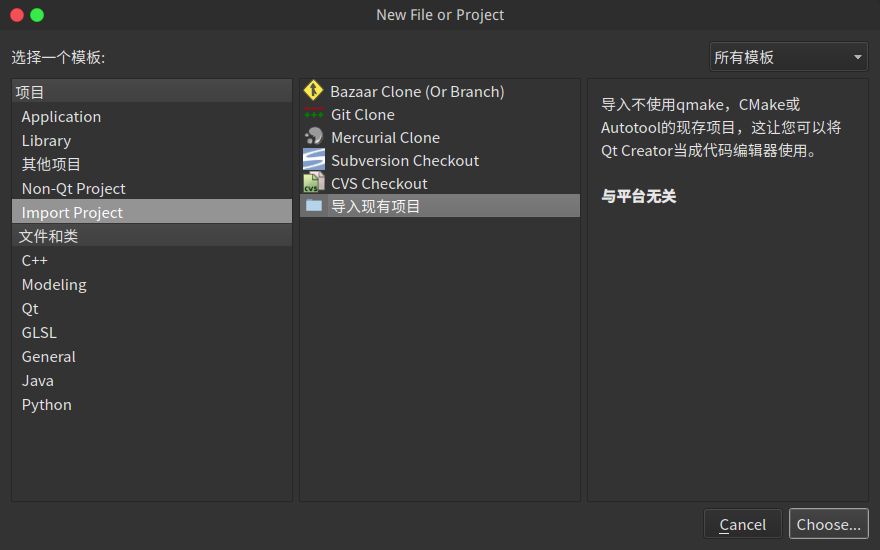Click the CVS Checkout icon
Viewport: 880px width, 550px height.
point(314,183)
